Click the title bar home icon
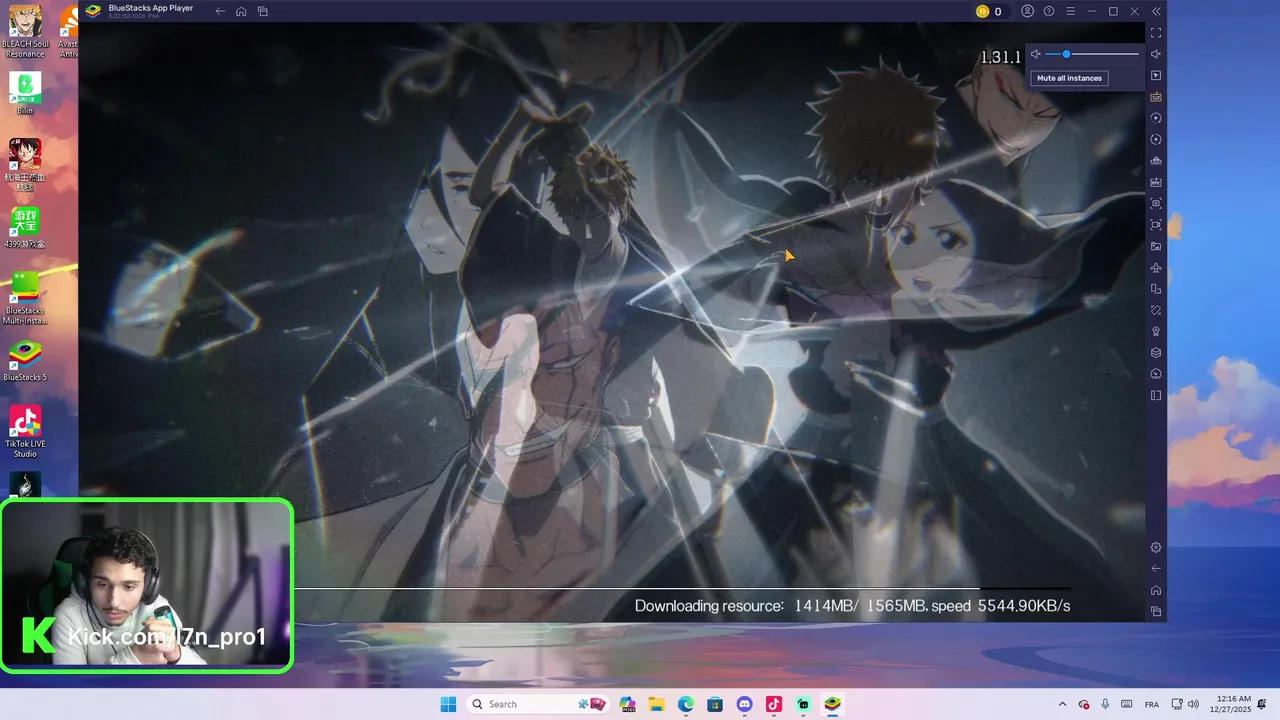The image size is (1280, 720). [241, 11]
